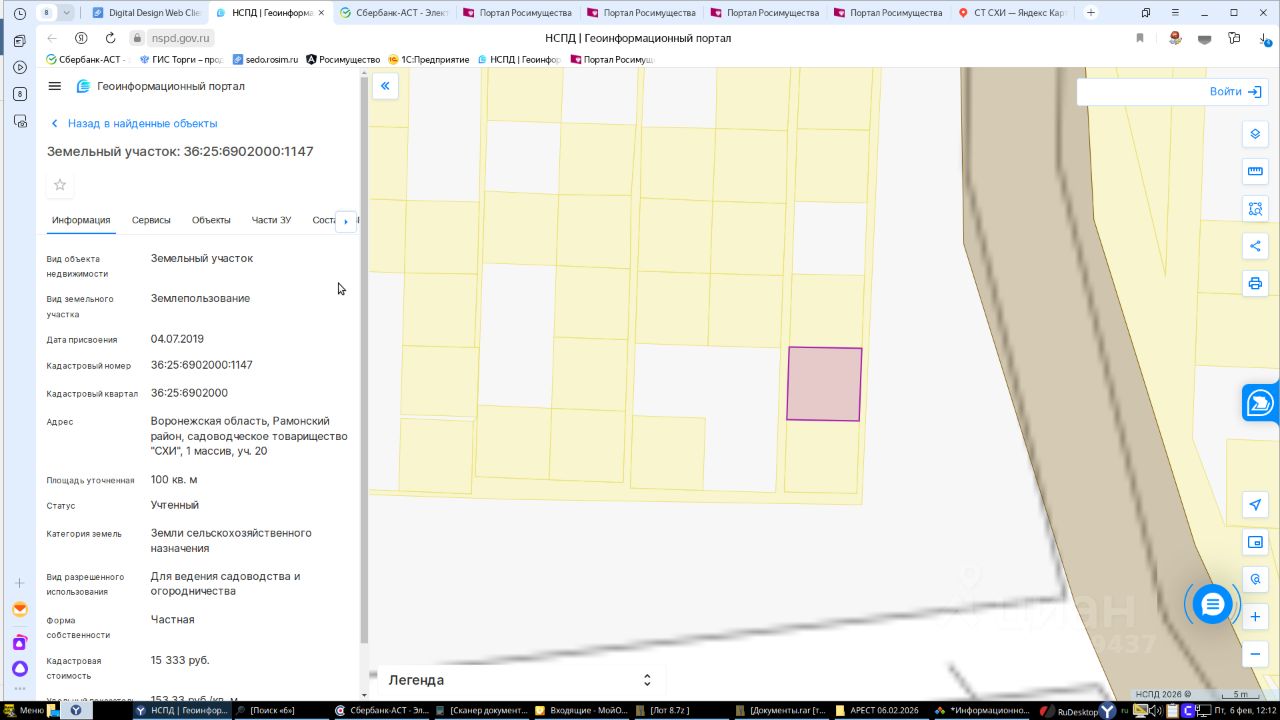The width and height of the screenshot is (1280, 720).
Task: Click the cadastral quarter 36:25:6902000 value
Action: point(189,393)
